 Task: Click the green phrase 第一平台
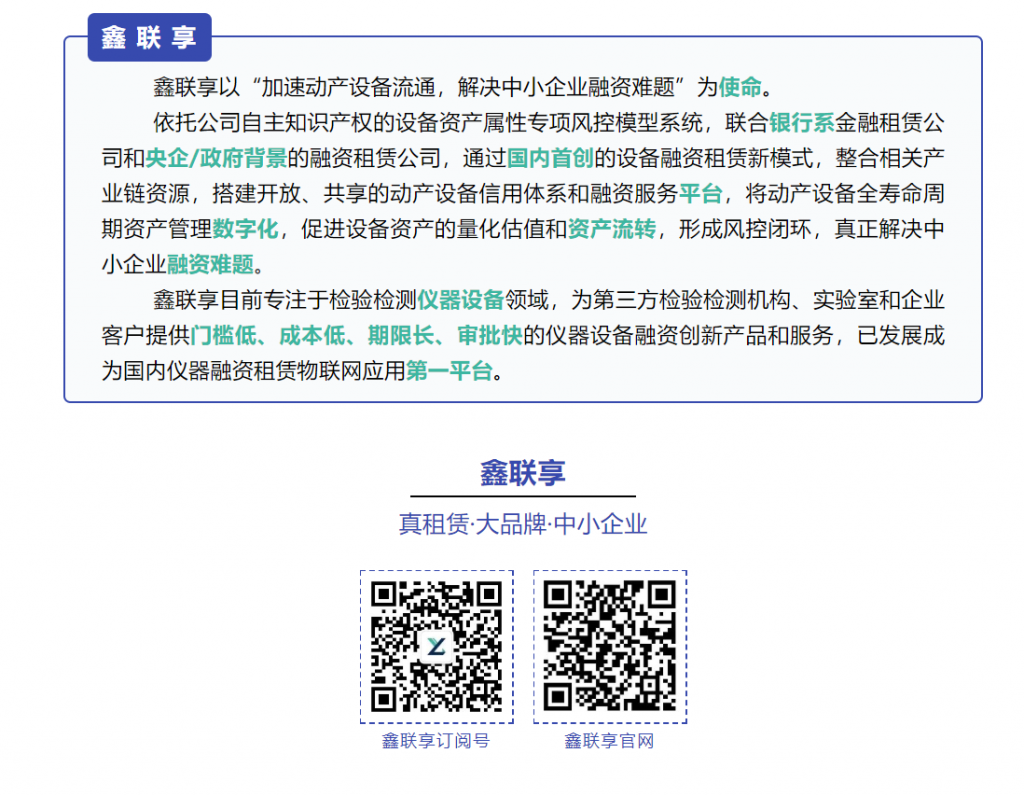[x=449, y=371]
